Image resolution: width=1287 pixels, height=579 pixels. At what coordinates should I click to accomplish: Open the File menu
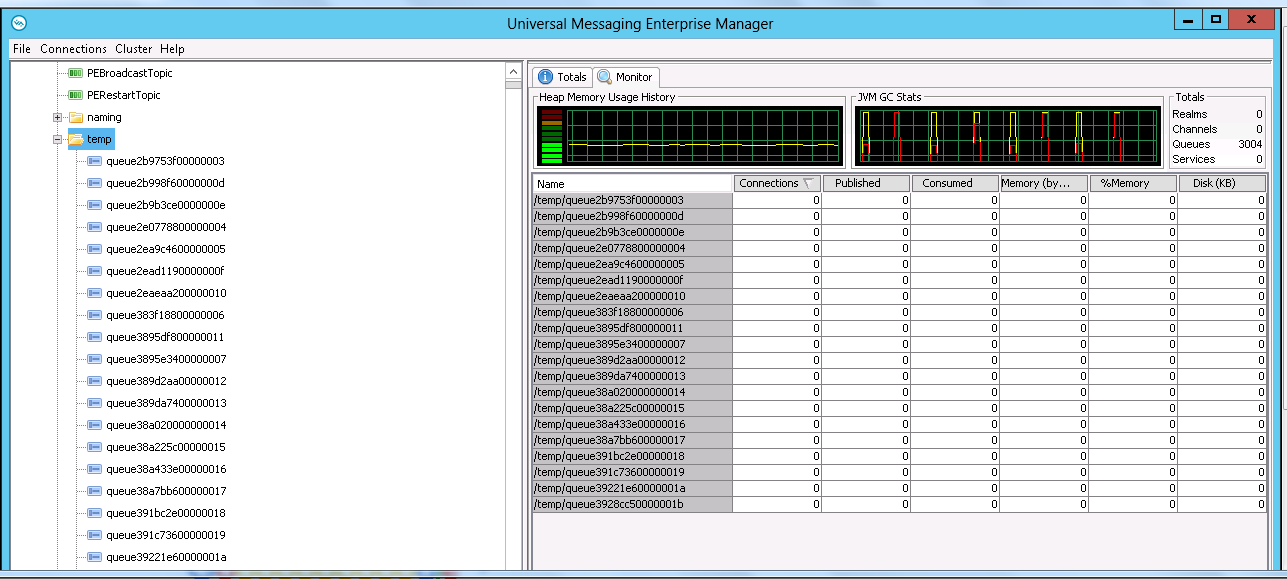[x=22, y=49]
